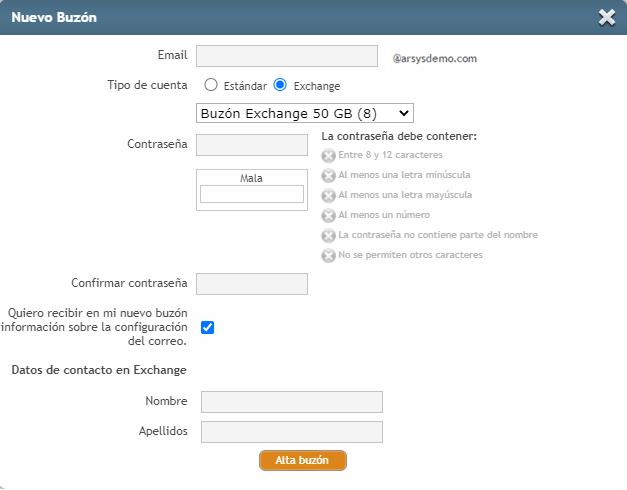Click the Mala password strength bar
Viewport: 627px width, 490px height.
point(252,194)
